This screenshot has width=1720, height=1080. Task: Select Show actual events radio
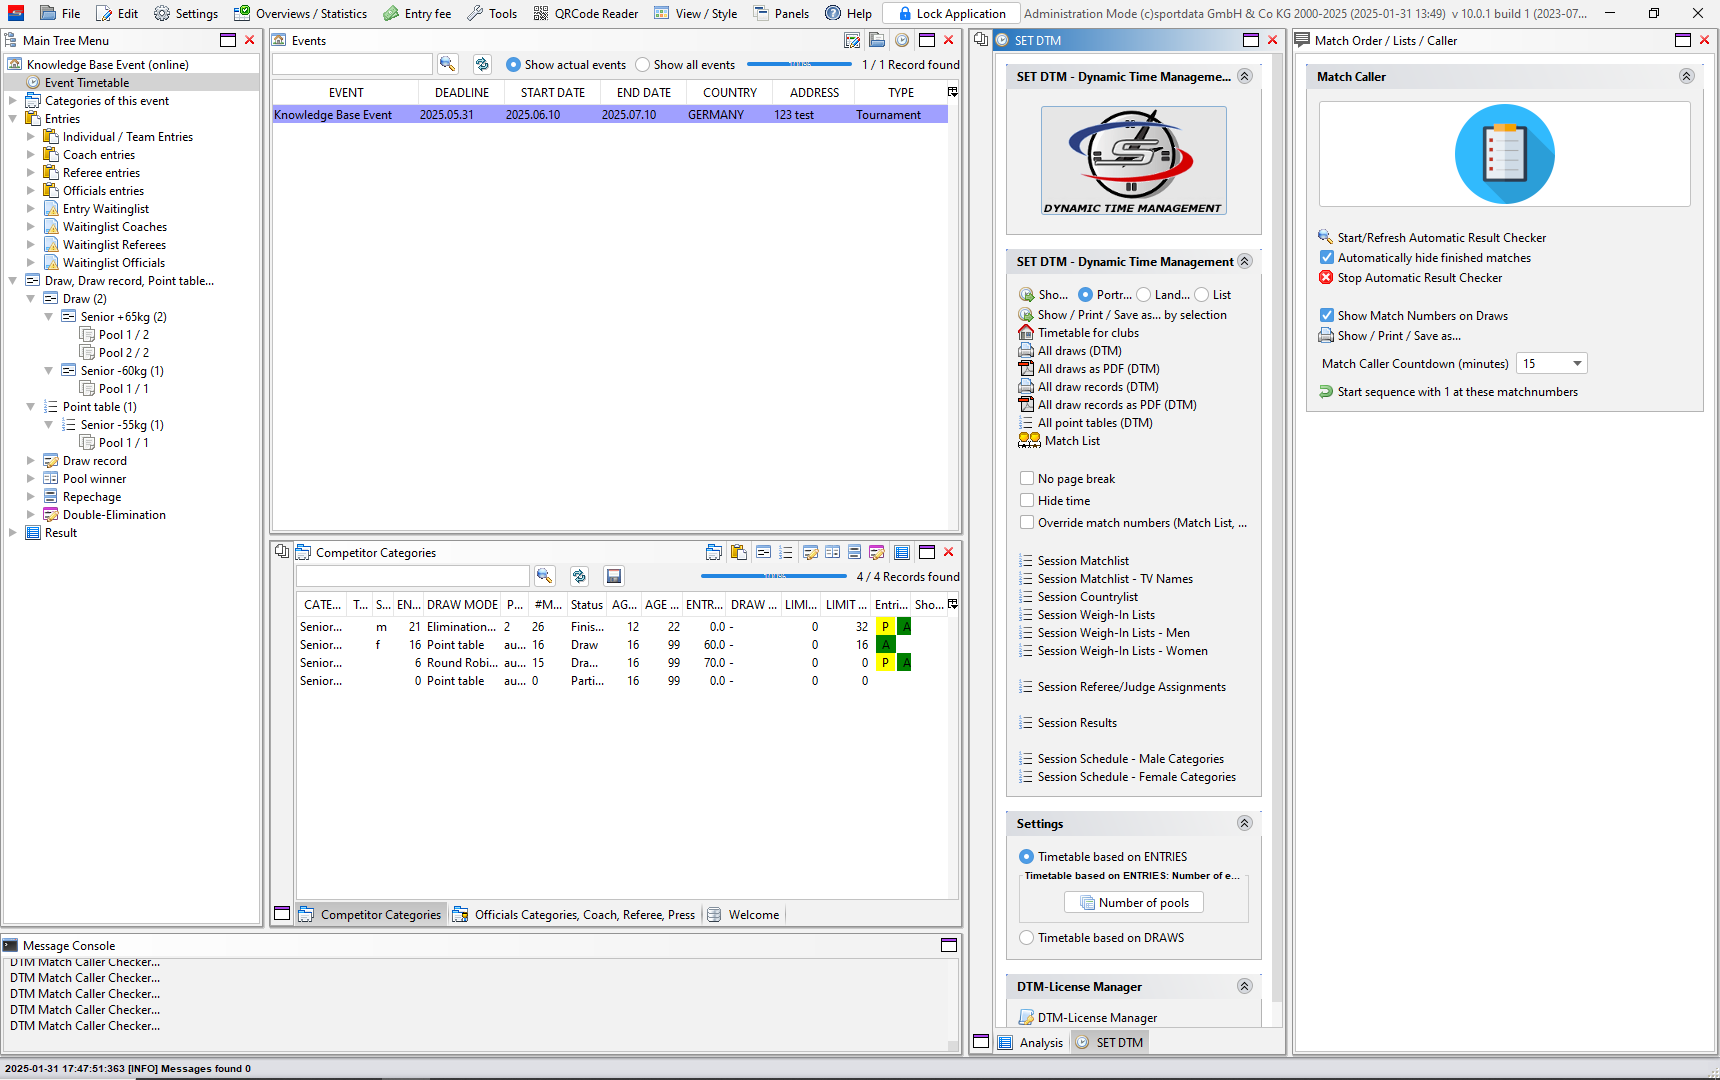point(514,64)
